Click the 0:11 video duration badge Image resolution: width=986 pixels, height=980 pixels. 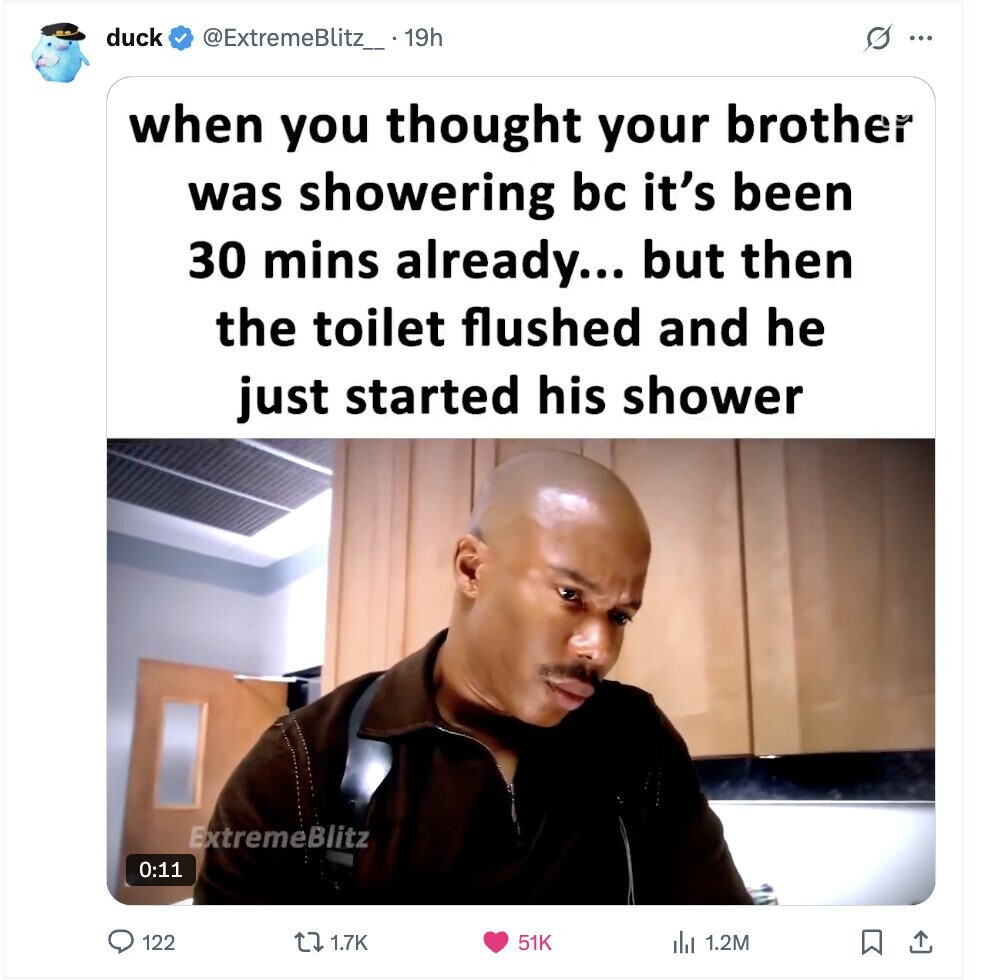coord(160,869)
